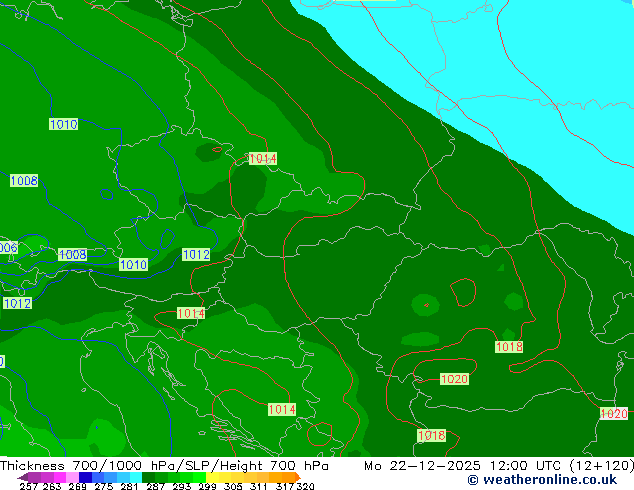Click the blue 1010 label between 1008 and 1012
The height and width of the screenshot is (490, 634).
click(x=133, y=265)
